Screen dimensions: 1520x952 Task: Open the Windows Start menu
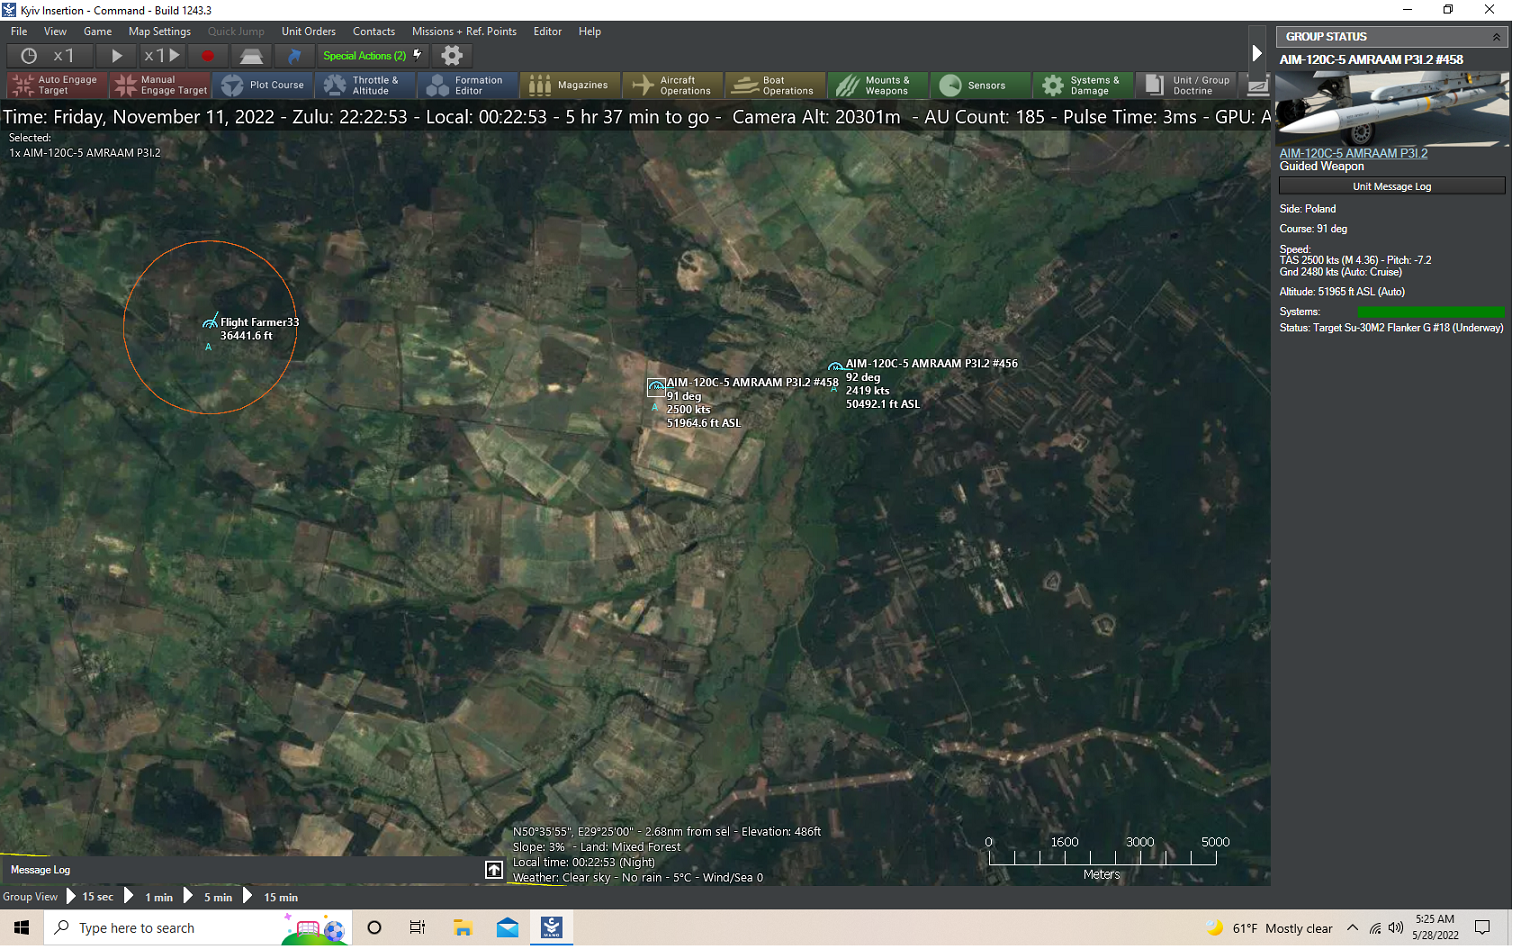pyautogui.click(x=21, y=928)
